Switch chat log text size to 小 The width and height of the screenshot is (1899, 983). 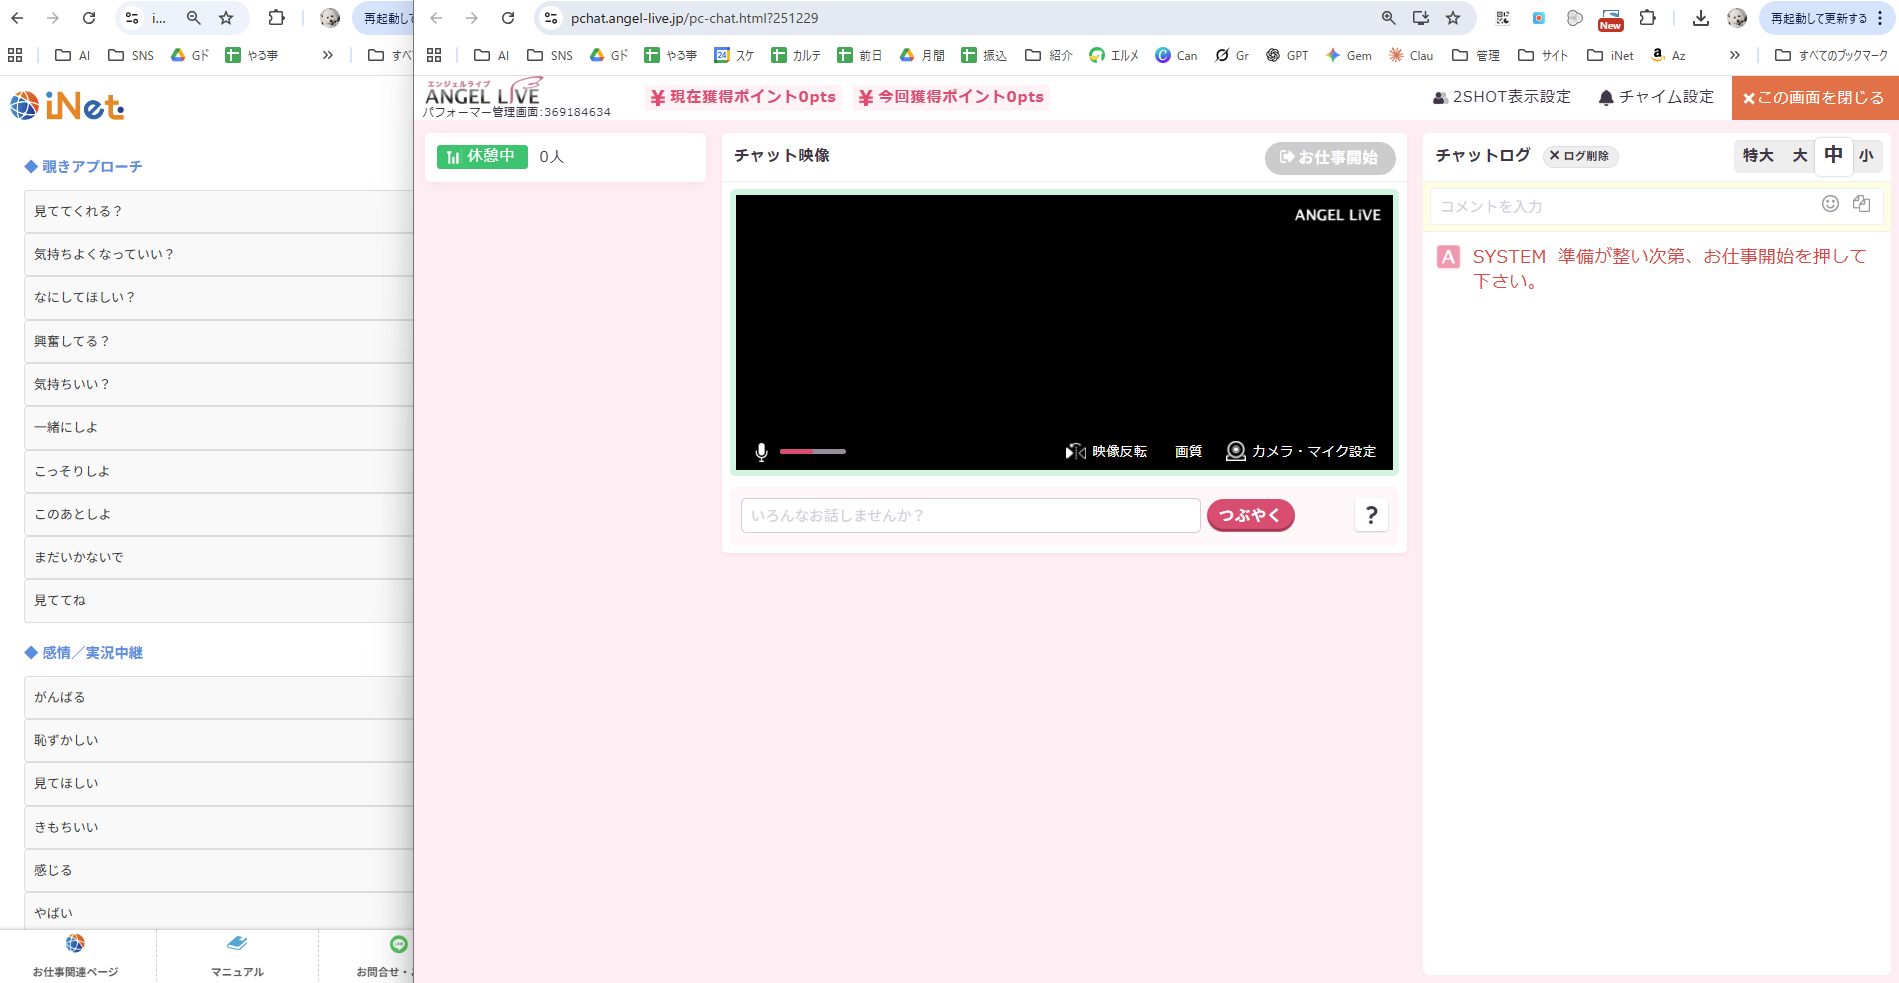click(x=1867, y=156)
